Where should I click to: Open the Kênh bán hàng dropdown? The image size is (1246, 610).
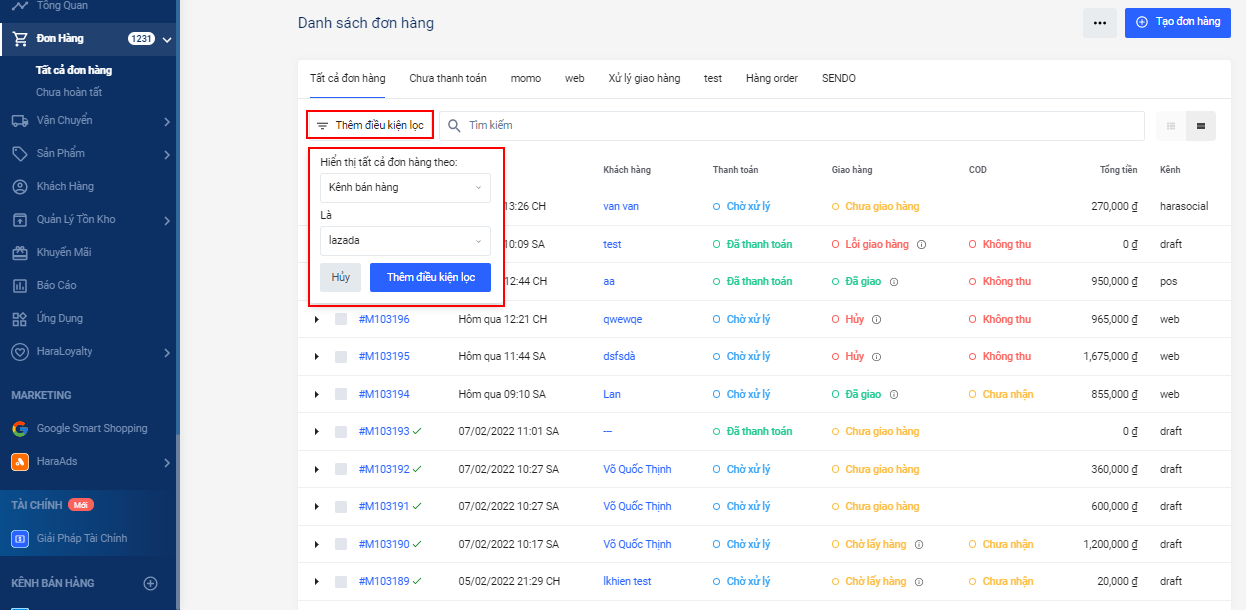coord(405,188)
